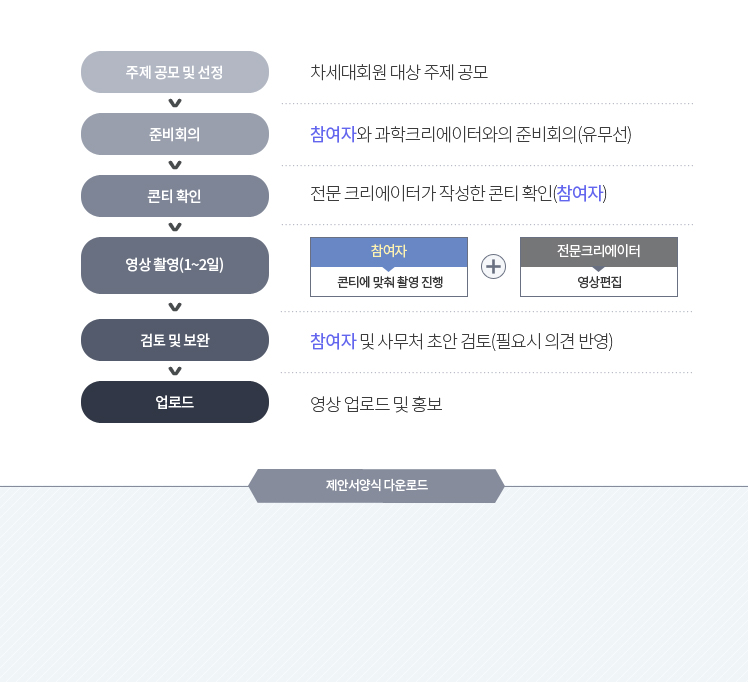Click chevron arrow below 콘티 확인

(x=175, y=227)
